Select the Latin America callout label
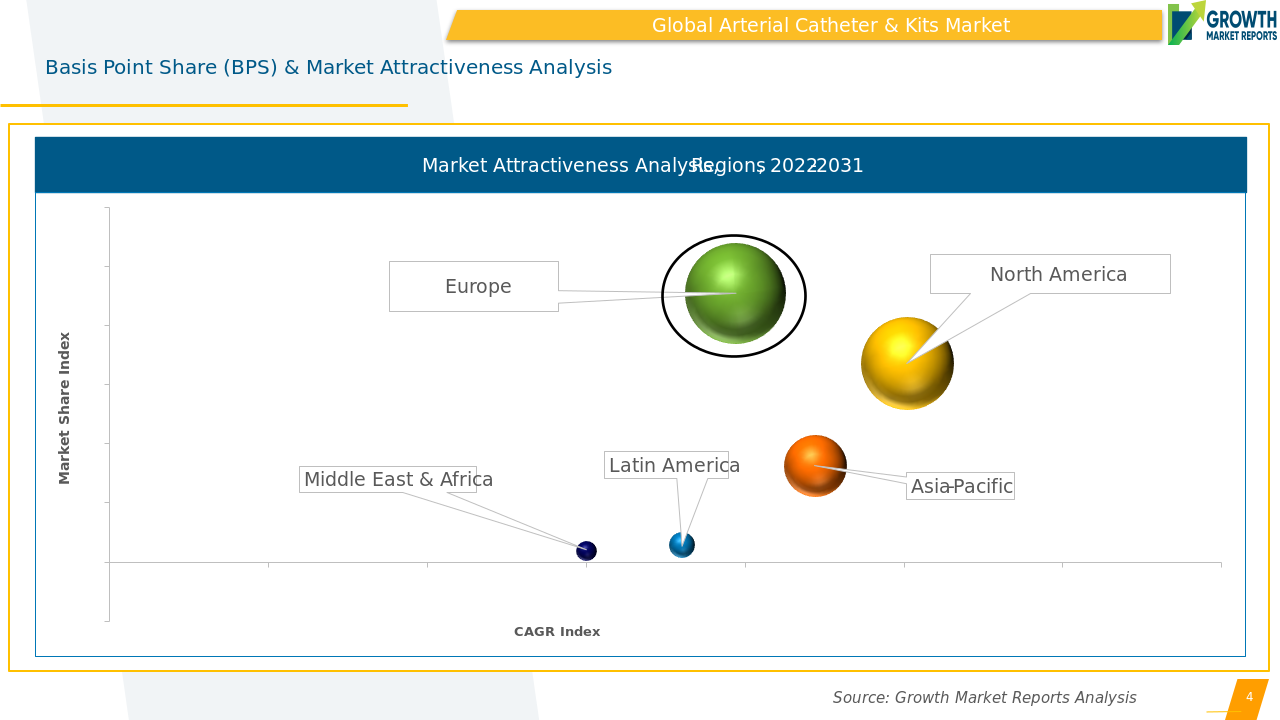The image size is (1280, 720). click(667, 465)
